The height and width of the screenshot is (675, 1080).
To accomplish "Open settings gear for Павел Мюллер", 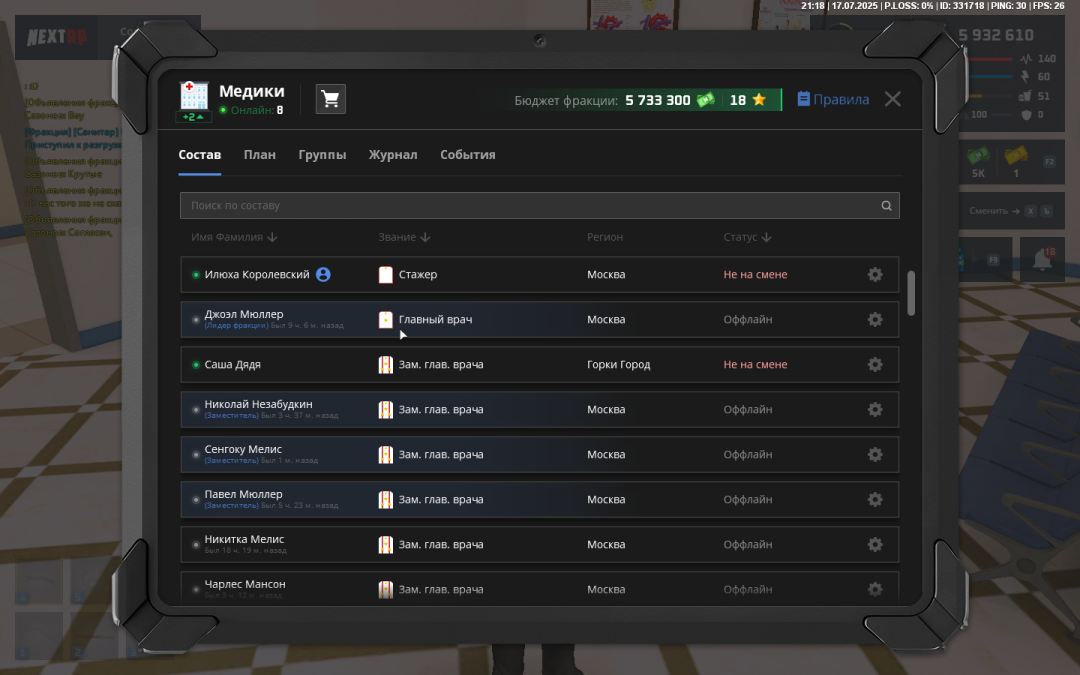I will tap(875, 499).
